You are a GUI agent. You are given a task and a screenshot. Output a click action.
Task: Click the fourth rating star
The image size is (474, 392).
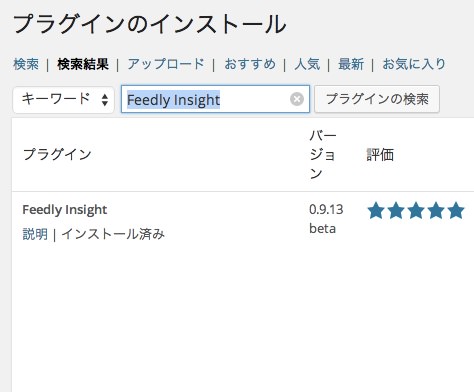point(436,211)
